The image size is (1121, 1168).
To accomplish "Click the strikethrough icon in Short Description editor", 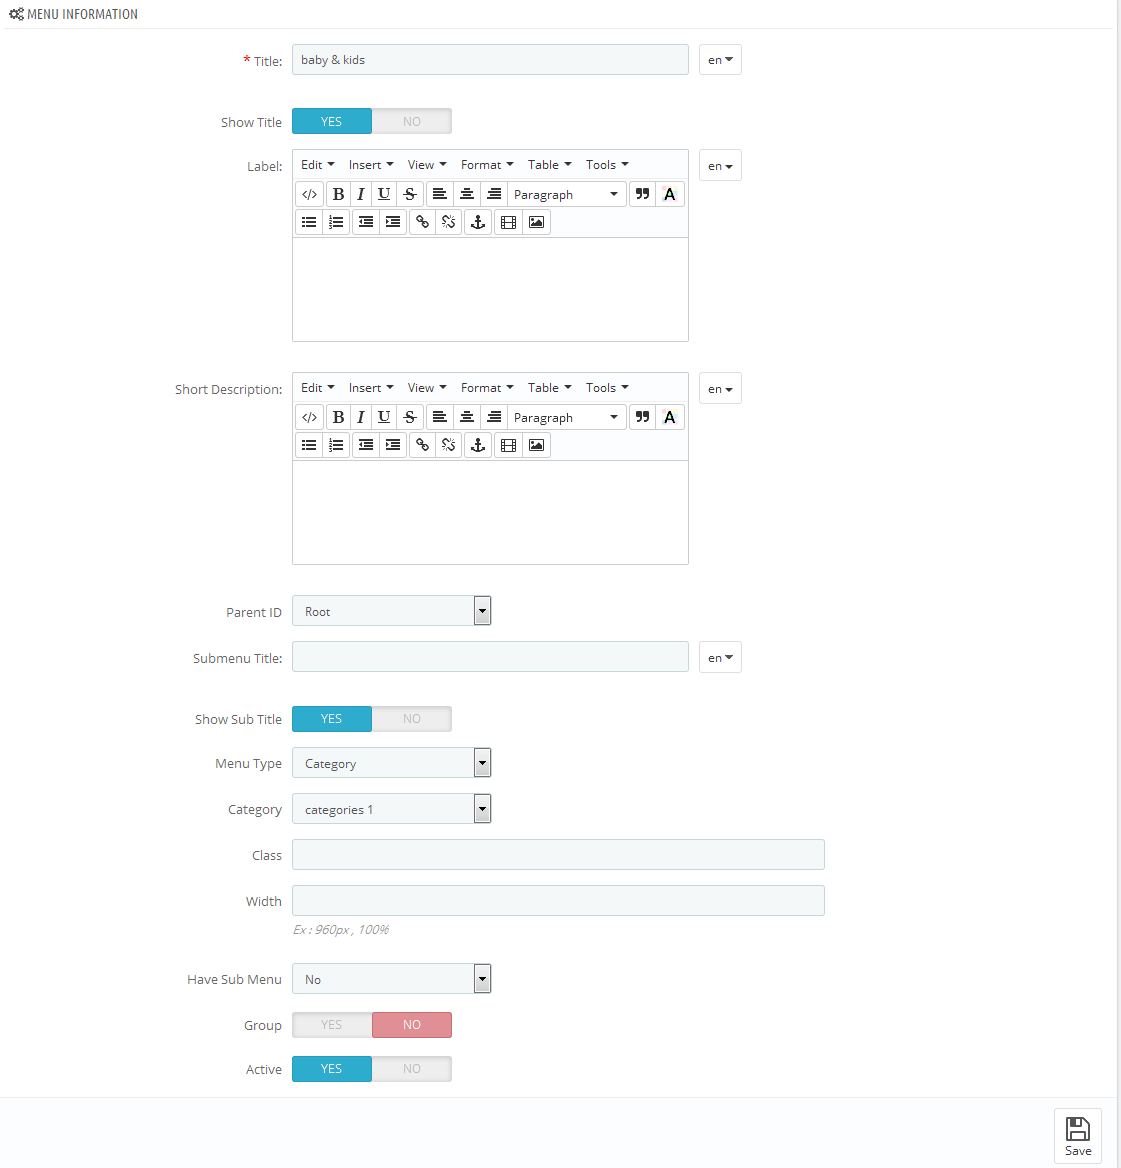I will click(410, 417).
